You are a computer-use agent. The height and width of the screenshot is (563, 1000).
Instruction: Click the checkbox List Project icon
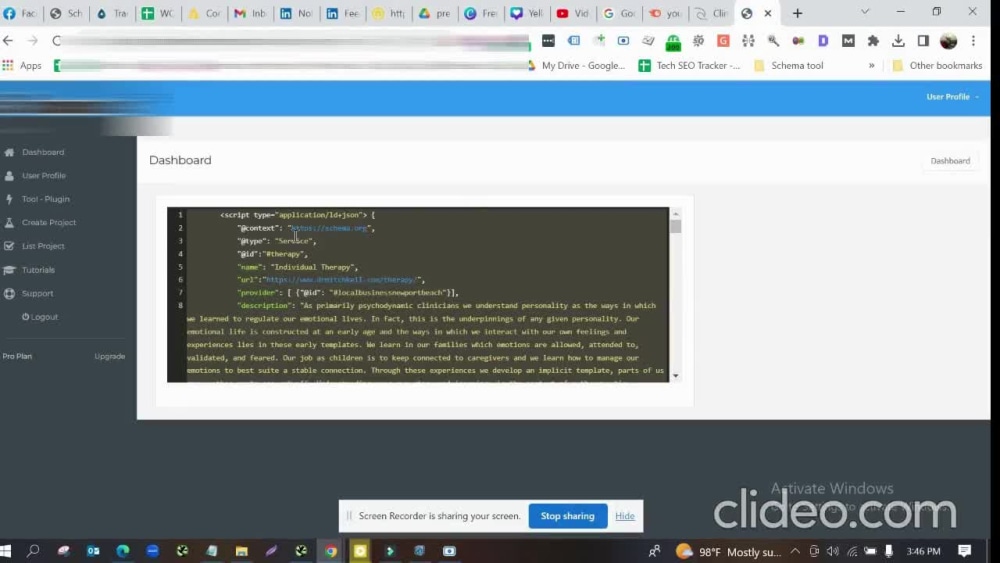tap(9, 246)
